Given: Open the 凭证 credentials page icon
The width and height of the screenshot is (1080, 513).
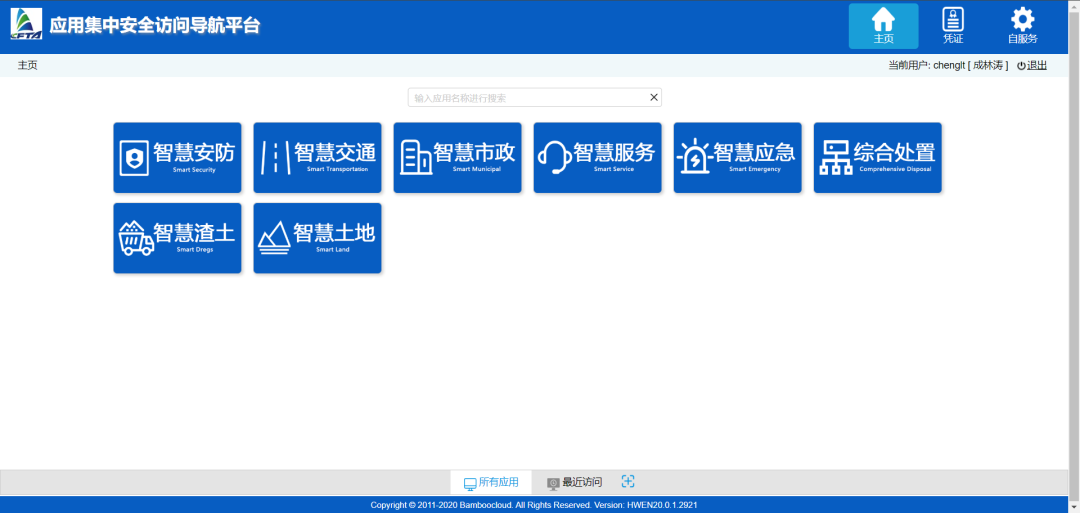Looking at the screenshot, I should click(953, 26).
